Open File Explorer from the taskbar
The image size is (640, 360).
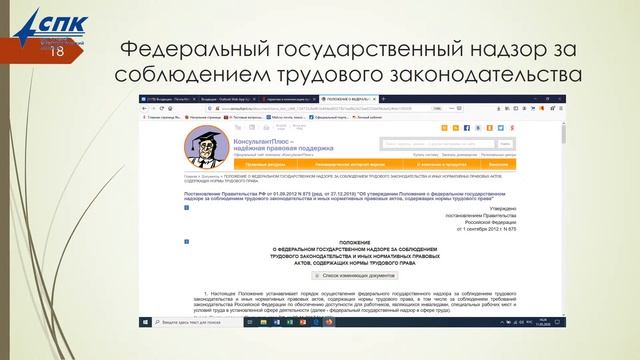pyautogui.click(x=263, y=322)
